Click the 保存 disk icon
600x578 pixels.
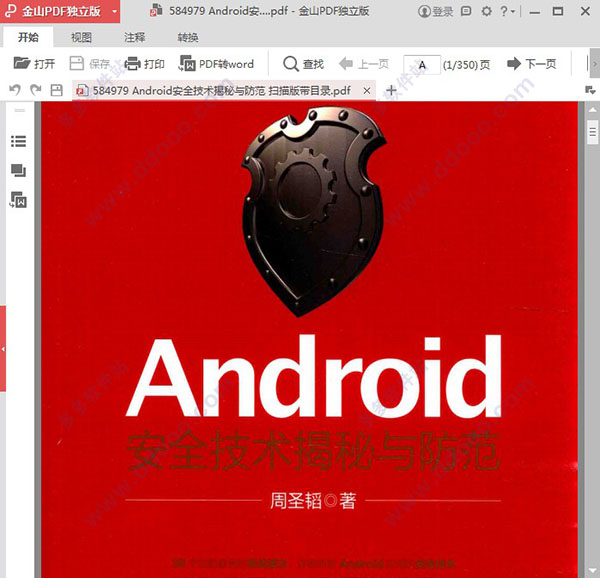point(77,63)
